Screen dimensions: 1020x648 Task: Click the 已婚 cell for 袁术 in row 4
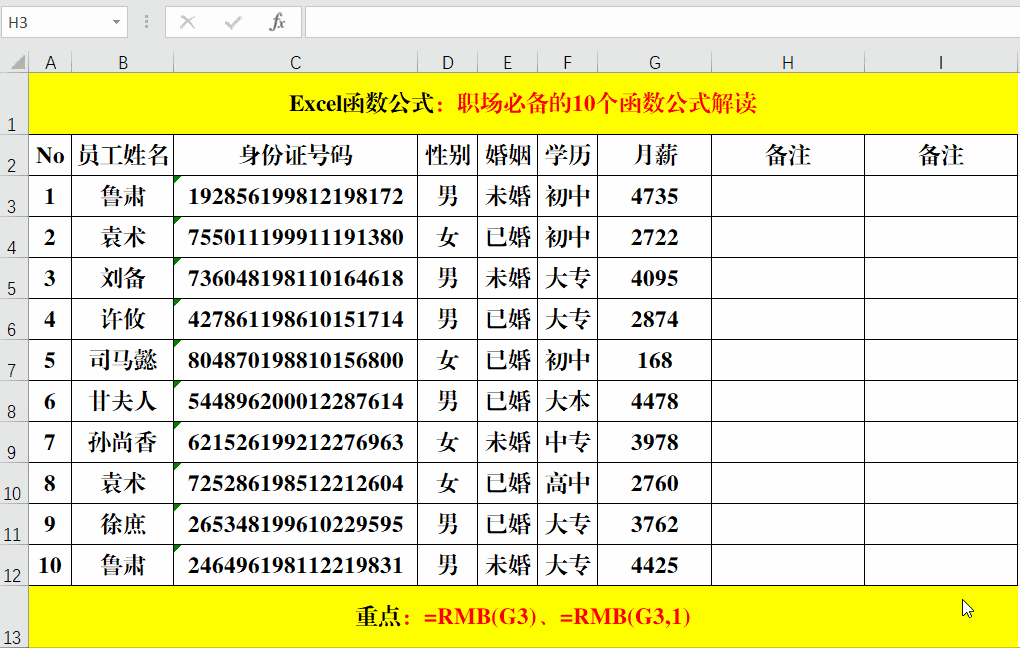[507, 237]
